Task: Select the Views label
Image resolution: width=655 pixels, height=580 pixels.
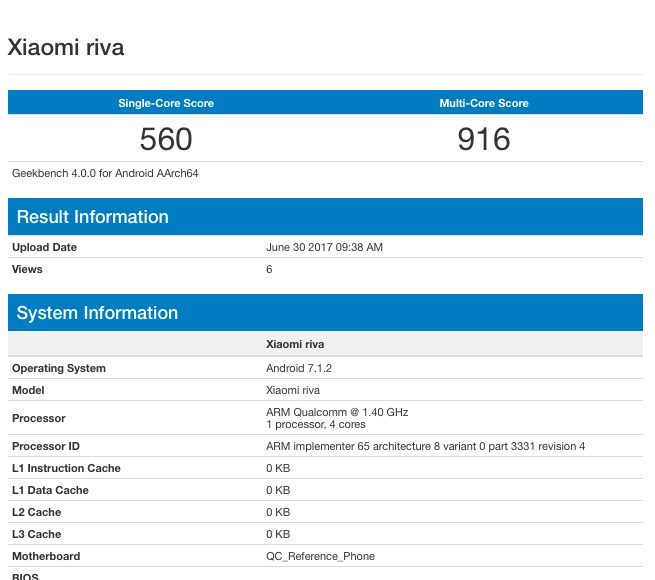Action: (27, 269)
